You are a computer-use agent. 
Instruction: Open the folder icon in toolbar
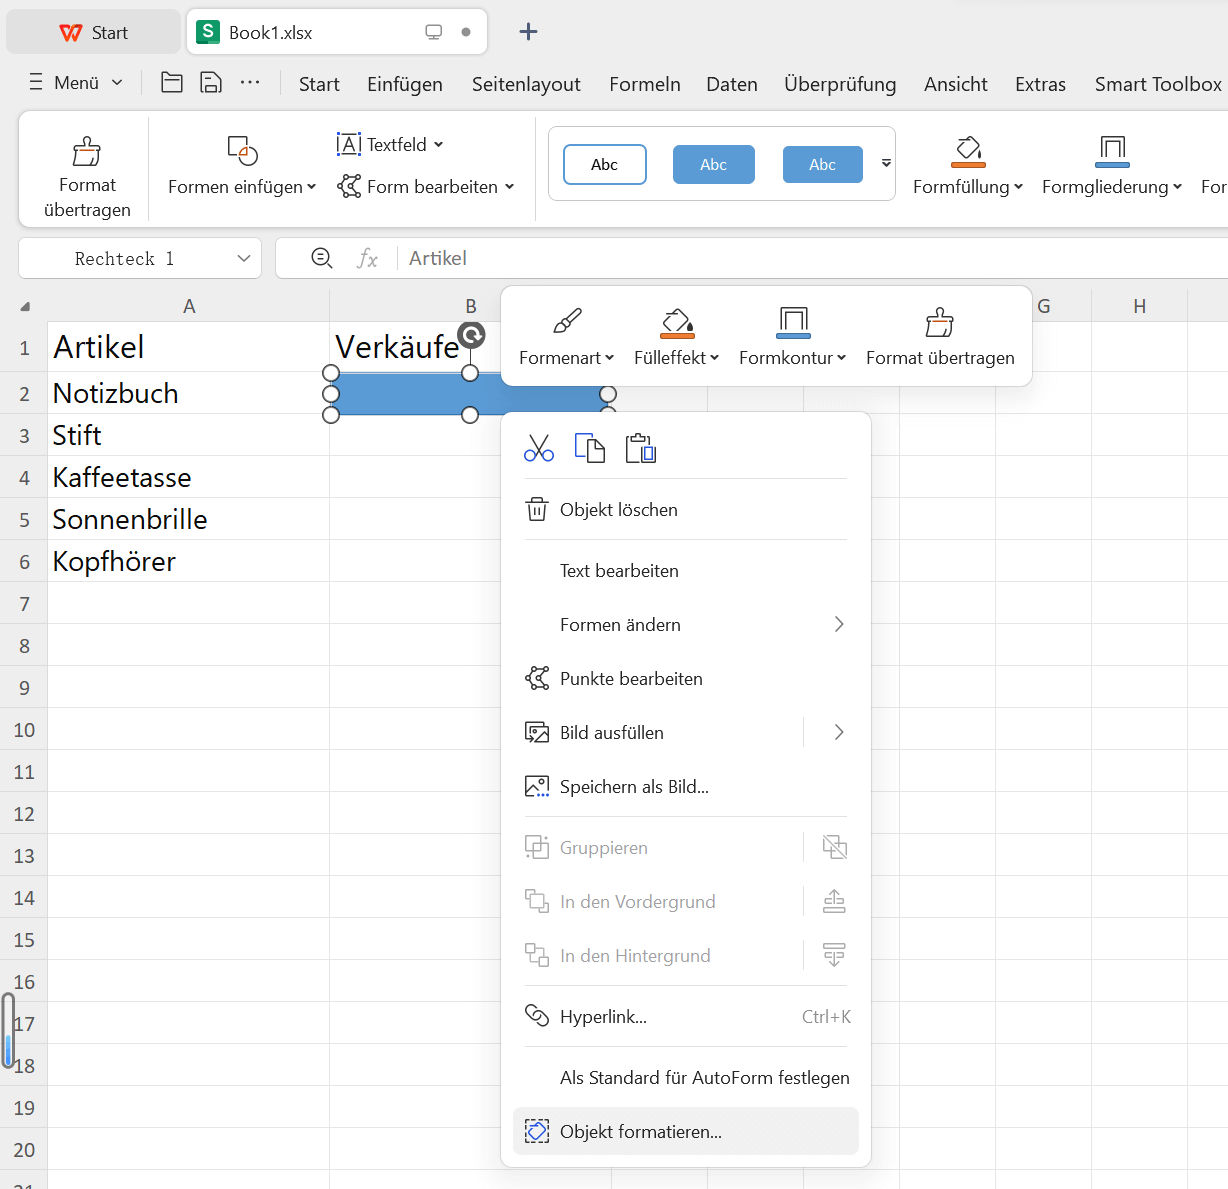coord(172,83)
